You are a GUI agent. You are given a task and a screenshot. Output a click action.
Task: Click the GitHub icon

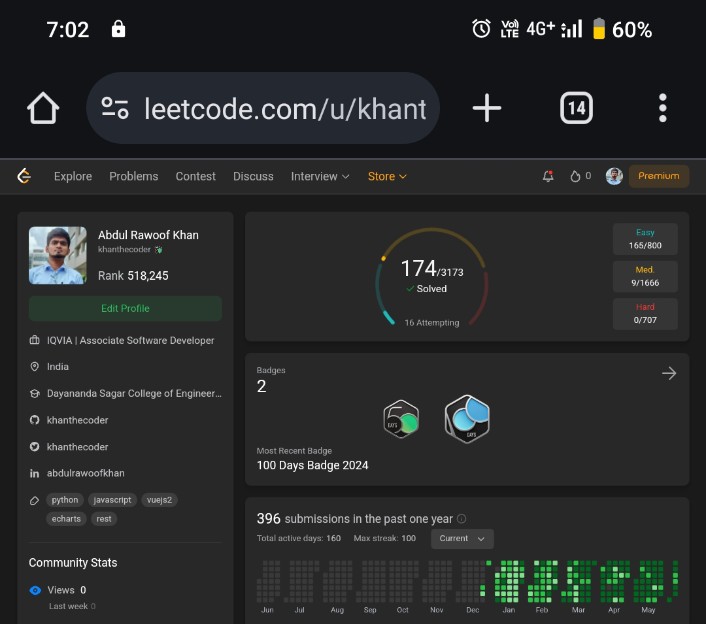[34, 420]
